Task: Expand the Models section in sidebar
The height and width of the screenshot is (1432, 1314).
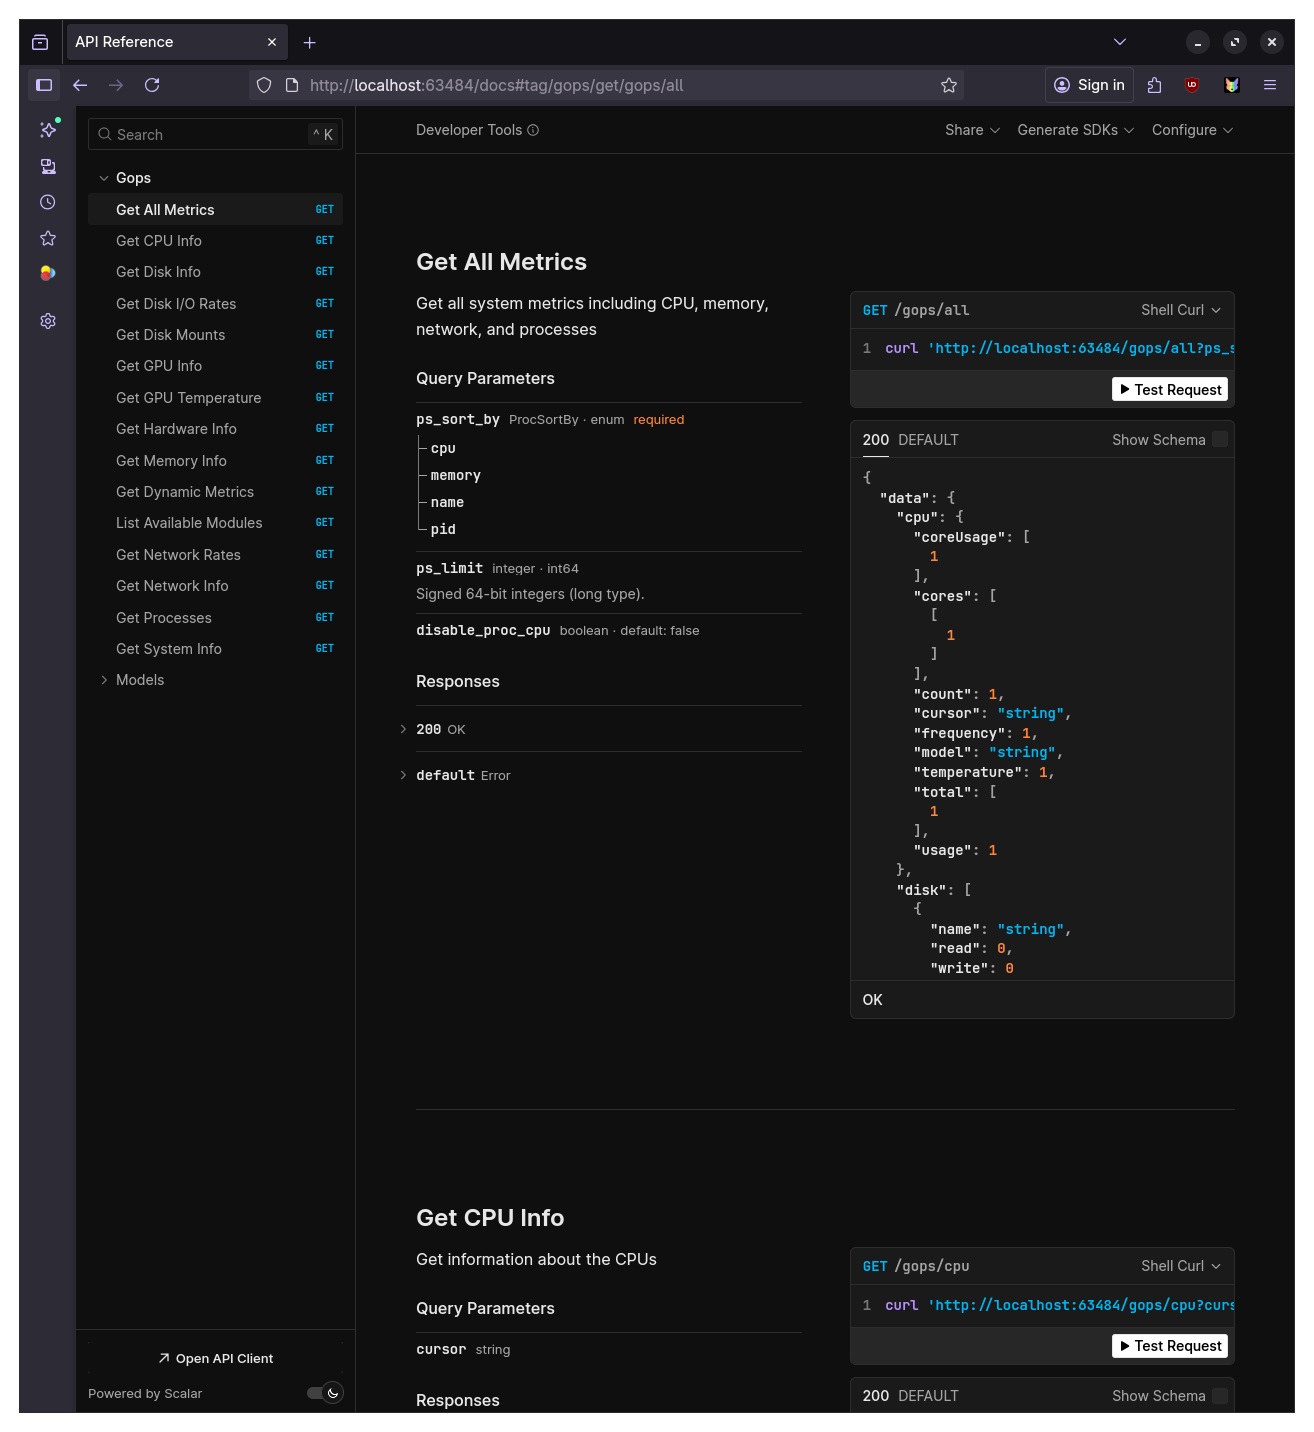Action: point(139,680)
